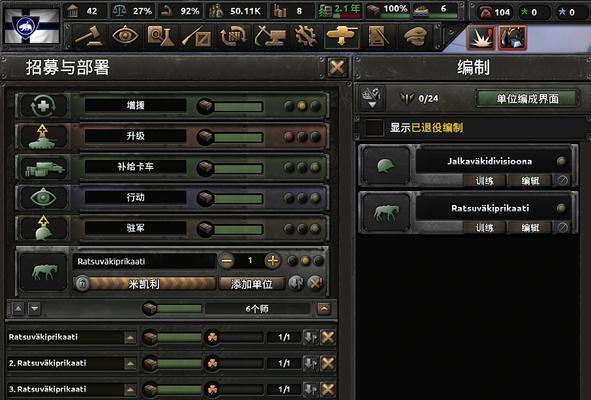The height and width of the screenshot is (400, 591).
Task: Increase unit count with the plus stepper
Action: pos(273,261)
